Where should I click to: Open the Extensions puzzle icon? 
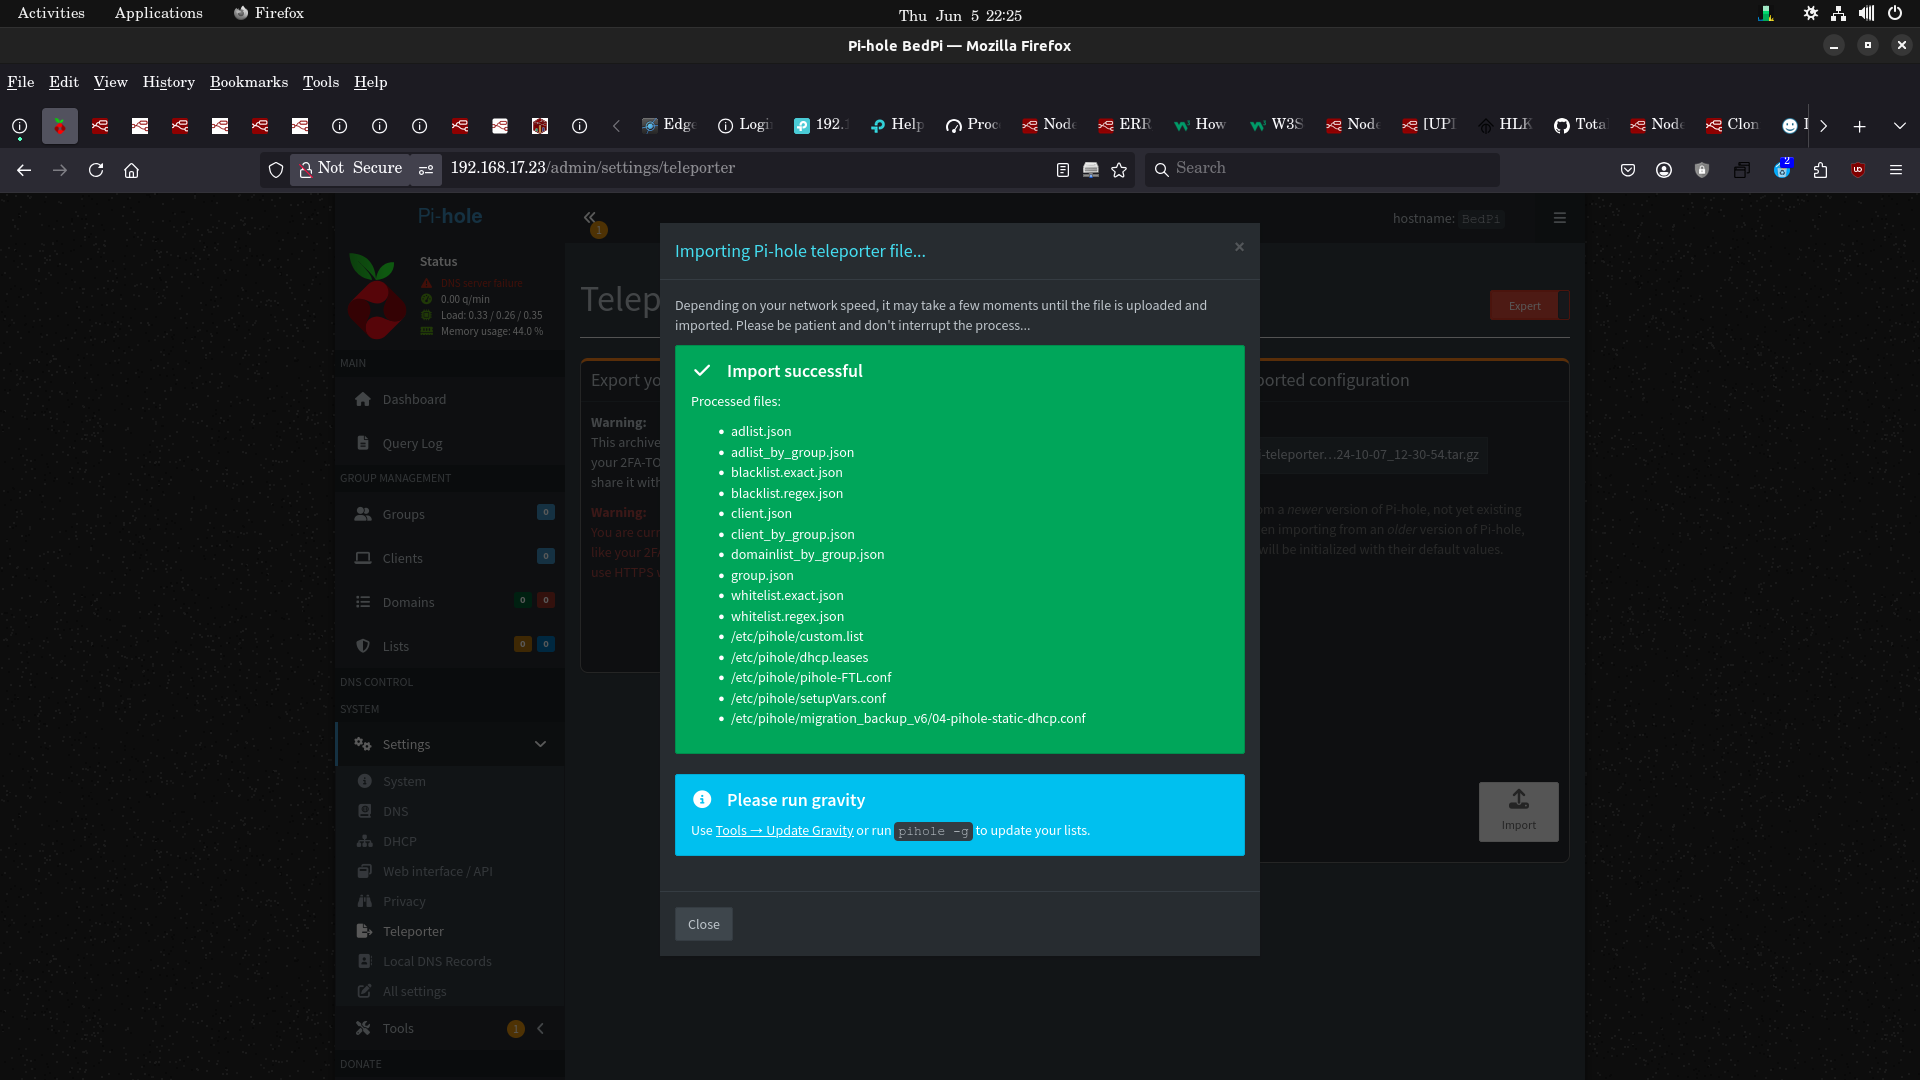coord(1820,170)
